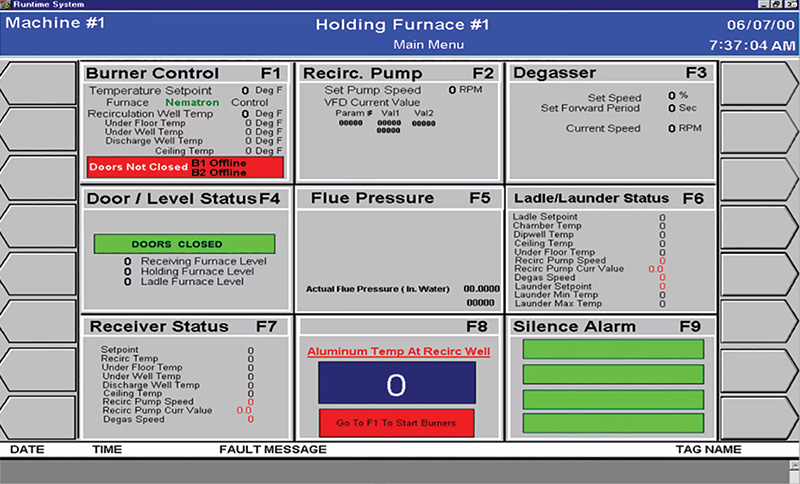The width and height of the screenshot is (800, 484).
Task: Open Door / Level Status F4 panel
Action: pos(186,198)
